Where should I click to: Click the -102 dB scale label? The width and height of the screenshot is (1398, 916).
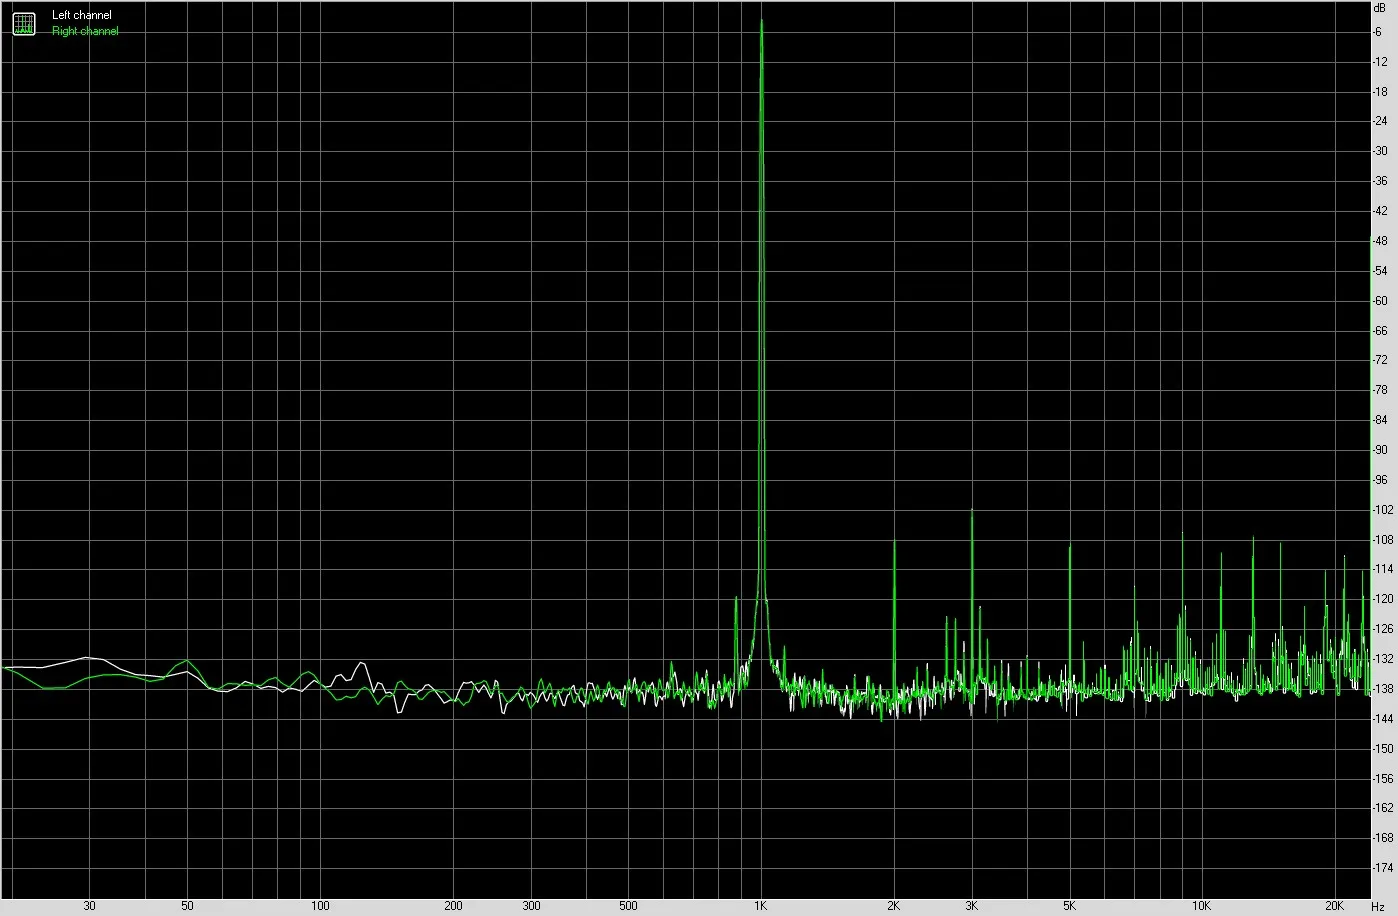pyautogui.click(x=1383, y=510)
